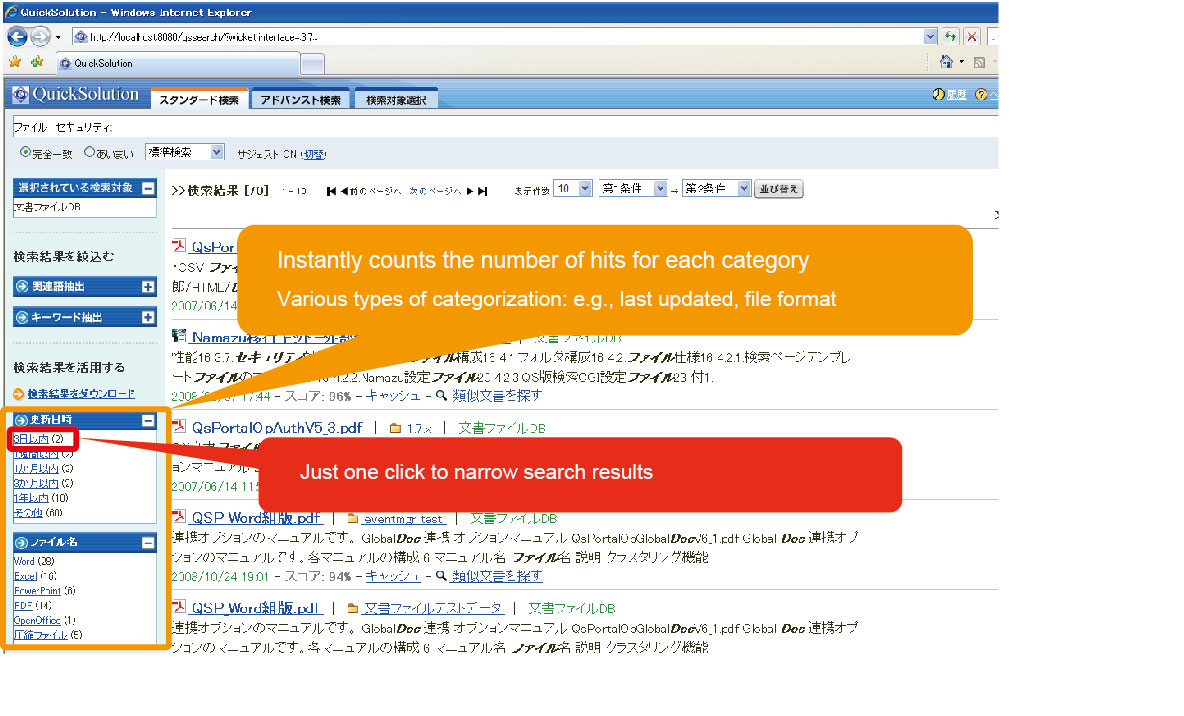Filter results by 1年以内 (10)
Viewport: 1184px width, 716px height.
click(41, 498)
